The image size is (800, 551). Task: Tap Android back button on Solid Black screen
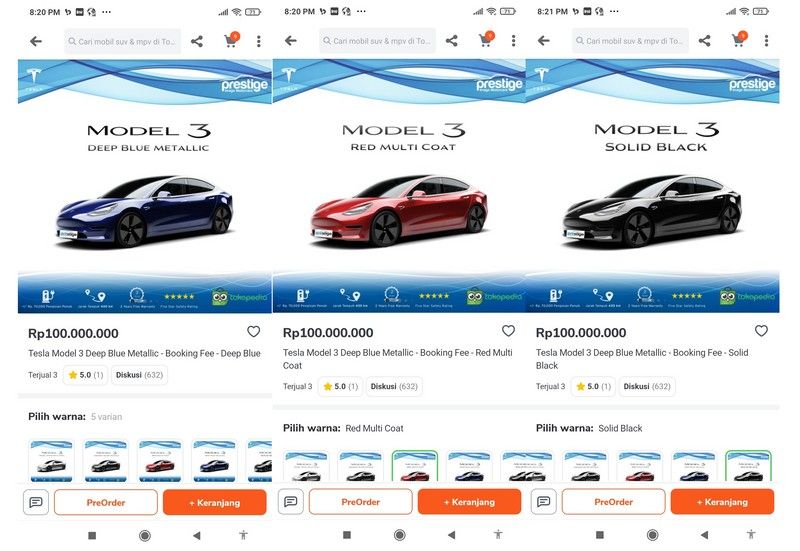click(x=705, y=535)
